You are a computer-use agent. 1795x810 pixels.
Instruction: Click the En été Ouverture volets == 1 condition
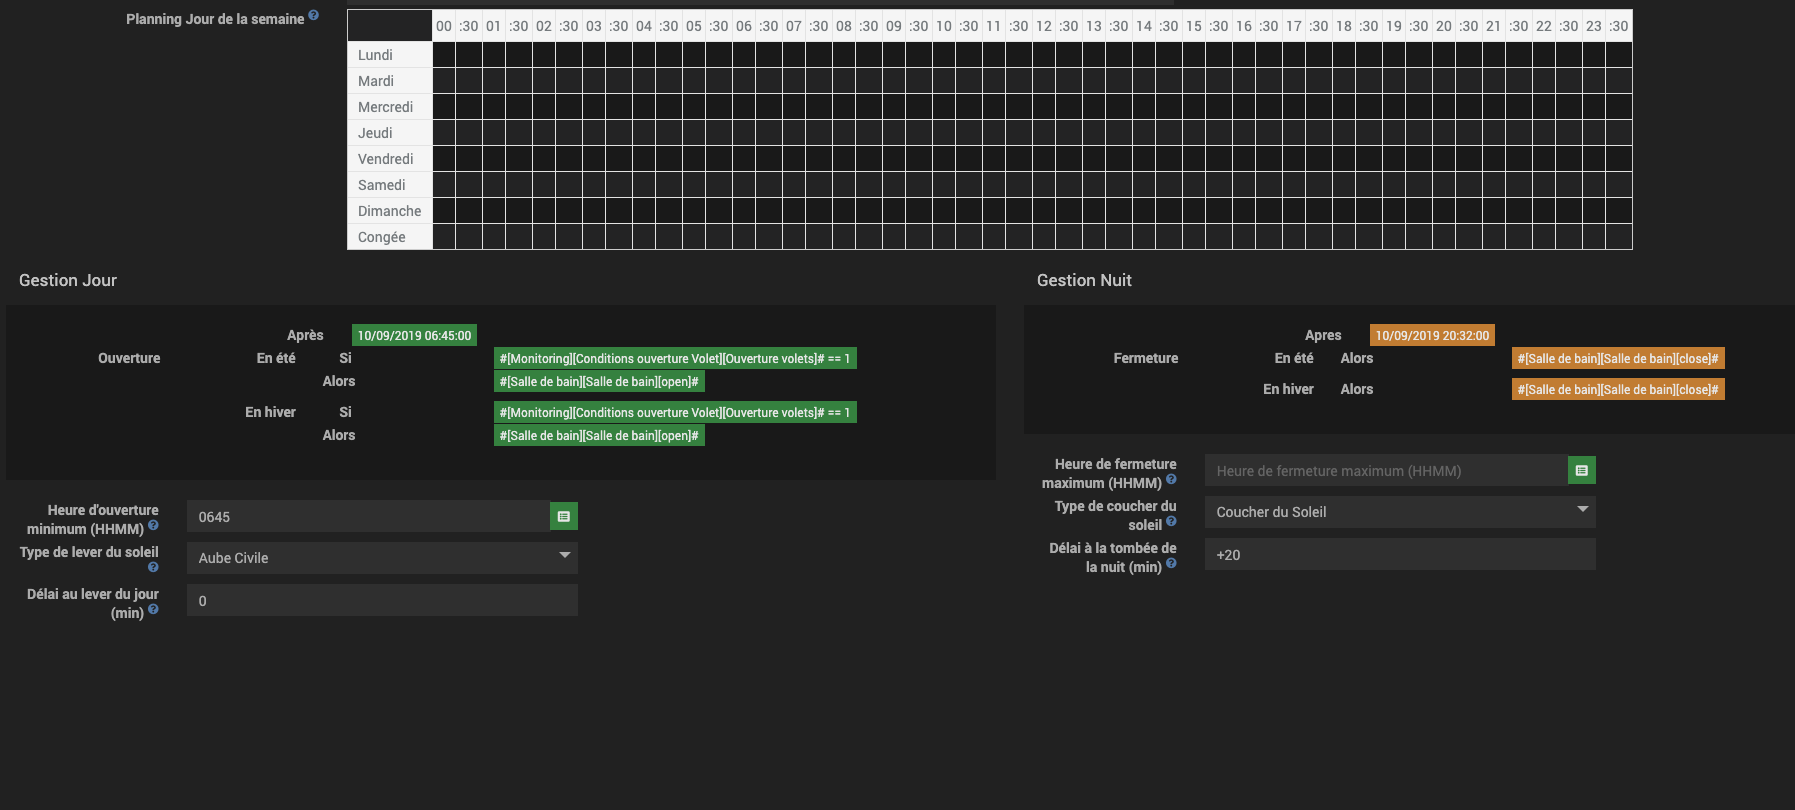point(675,358)
